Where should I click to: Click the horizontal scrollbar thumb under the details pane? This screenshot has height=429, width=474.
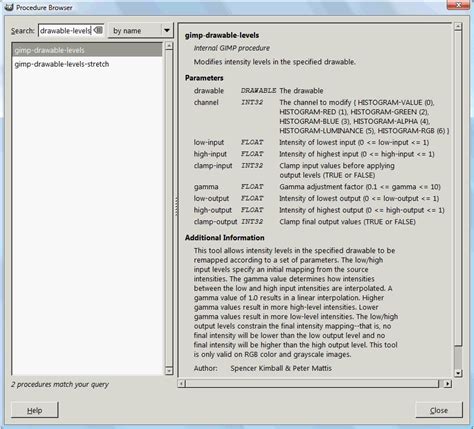coord(312,384)
